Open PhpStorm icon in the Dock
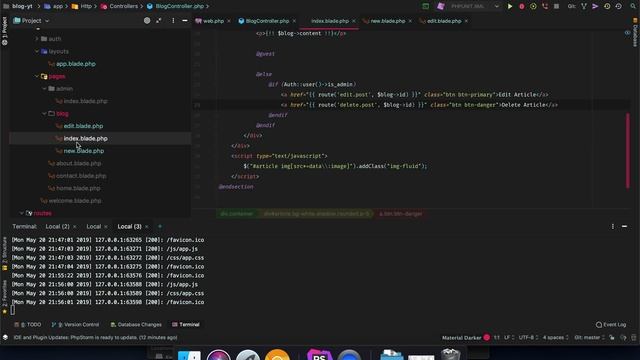Viewport: 640px width, 360px height. click(x=320, y=355)
